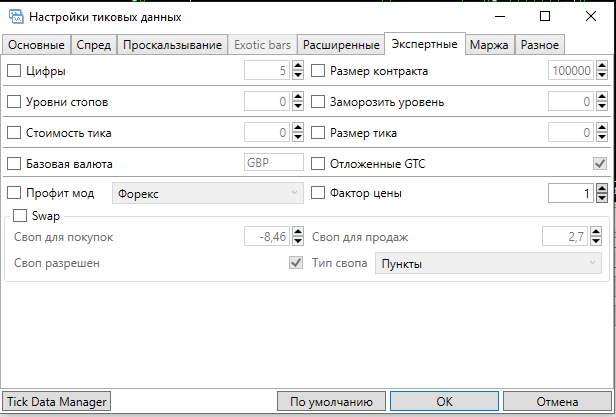Image resolution: width=616 pixels, height=417 pixels.
Task: Increase Фактор цены with up arrow
Action: [602, 188]
